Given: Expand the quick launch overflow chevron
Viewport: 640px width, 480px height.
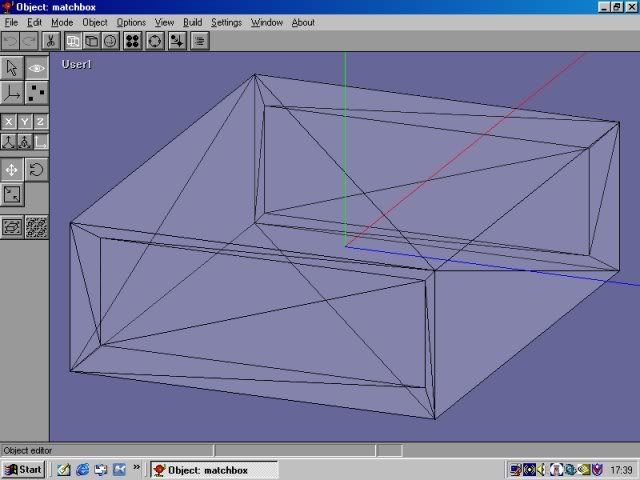Looking at the screenshot, I should pyautogui.click(x=136, y=469).
